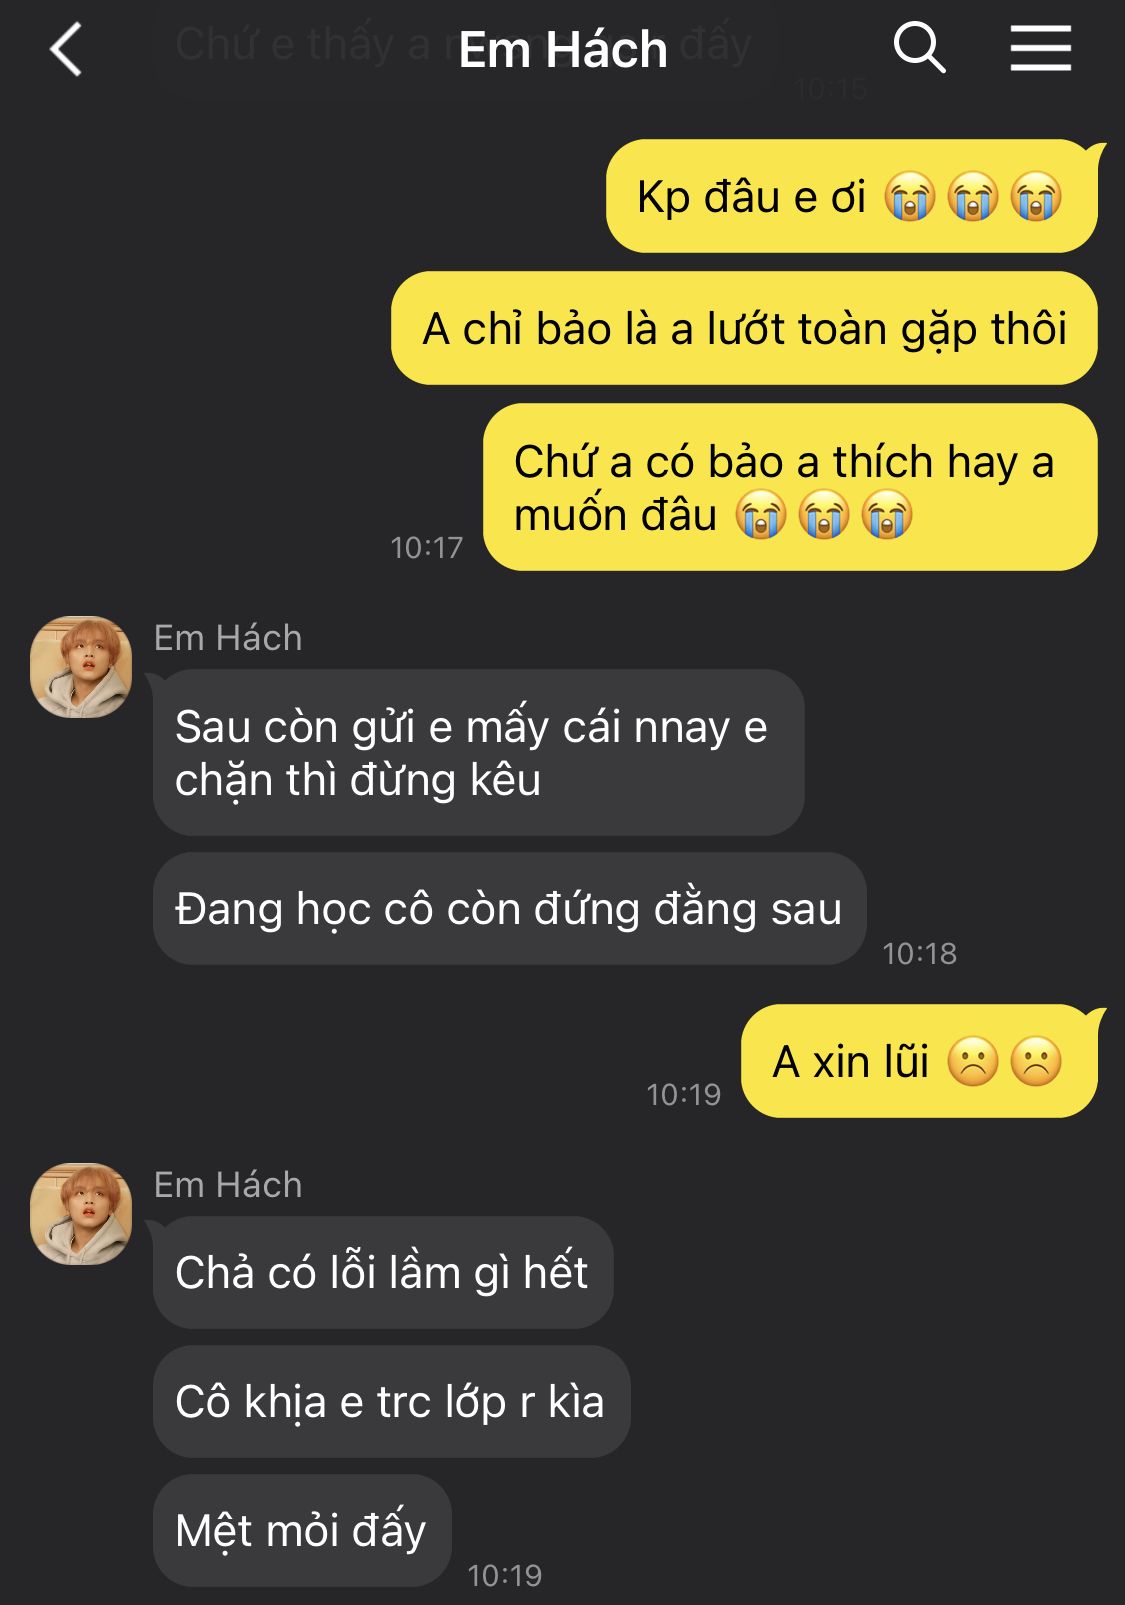This screenshot has height=1605, width=1125.
Task: Tap message "Chứ a có bảo a thích hay a muốn đâu"
Action: click(x=790, y=487)
